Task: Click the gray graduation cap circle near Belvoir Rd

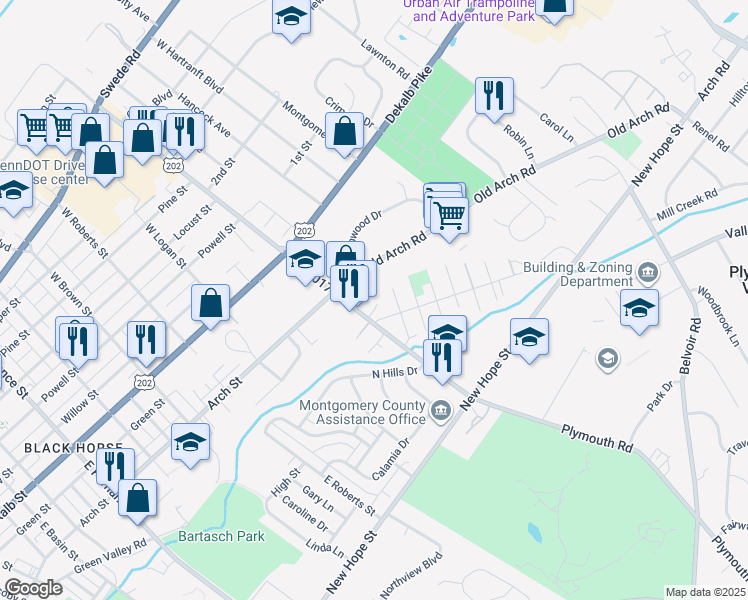Action: (x=608, y=359)
